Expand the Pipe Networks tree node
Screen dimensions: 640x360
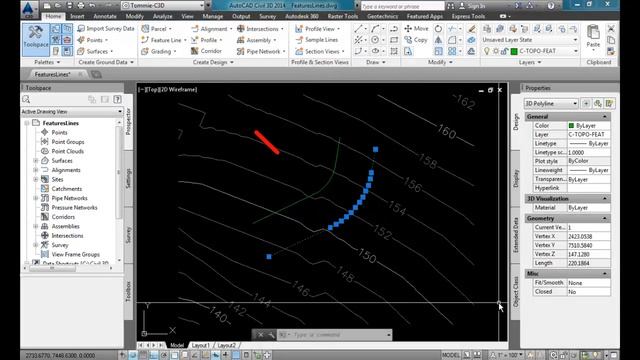36,198
